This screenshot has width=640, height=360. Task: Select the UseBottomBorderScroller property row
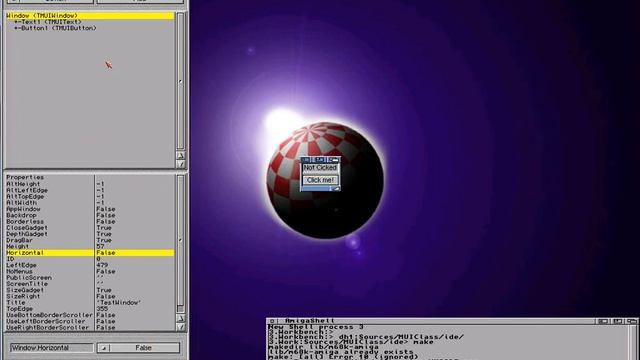coord(90,315)
